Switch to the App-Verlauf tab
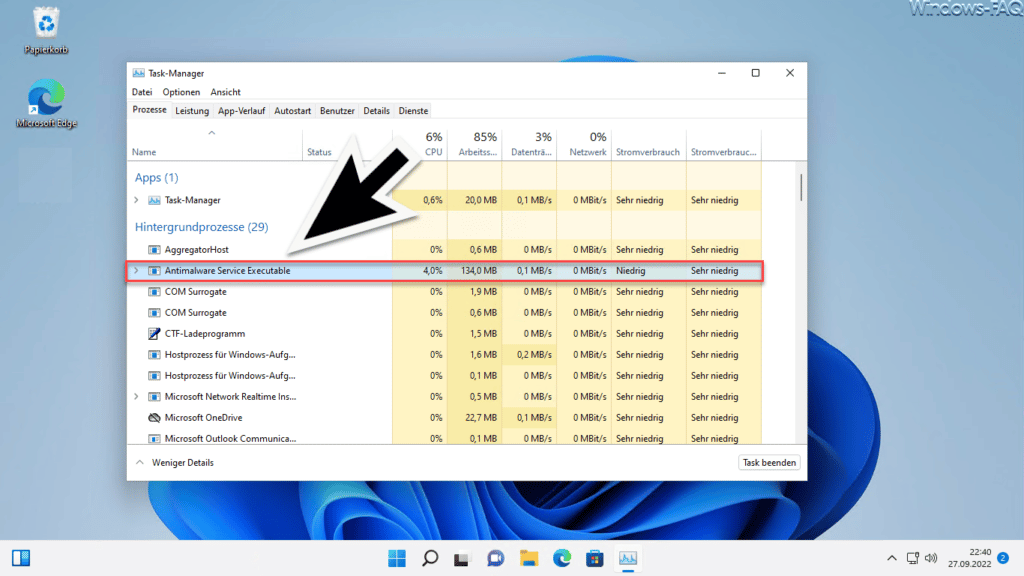 (x=242, y=111)
